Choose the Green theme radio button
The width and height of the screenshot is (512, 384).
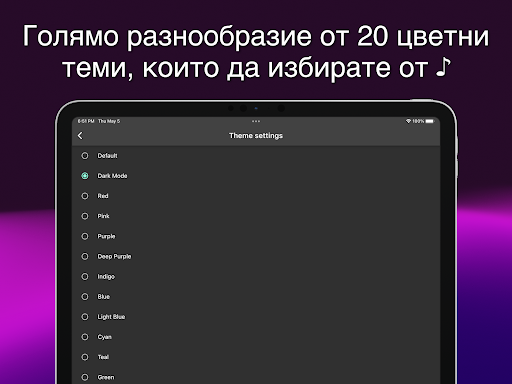85,377
